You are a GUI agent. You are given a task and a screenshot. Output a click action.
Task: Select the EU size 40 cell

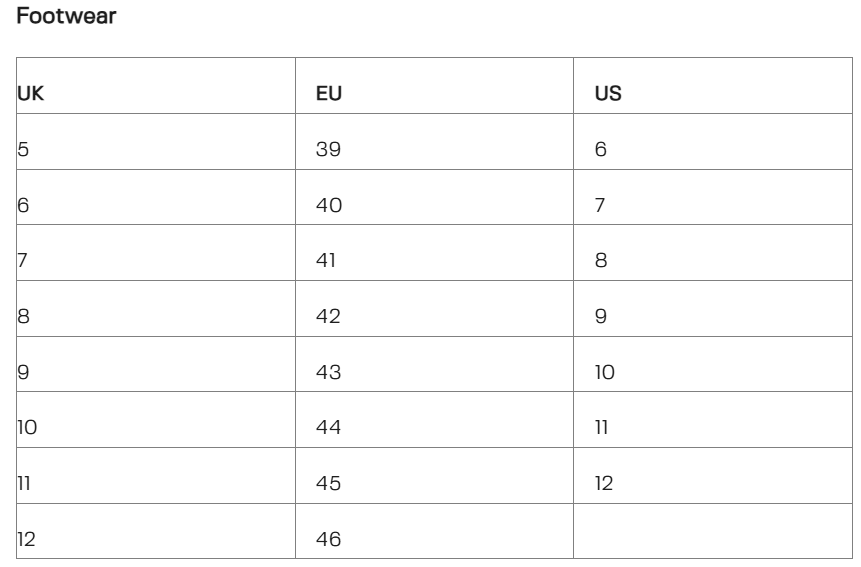pyautogui.click(x=329, y=207)
